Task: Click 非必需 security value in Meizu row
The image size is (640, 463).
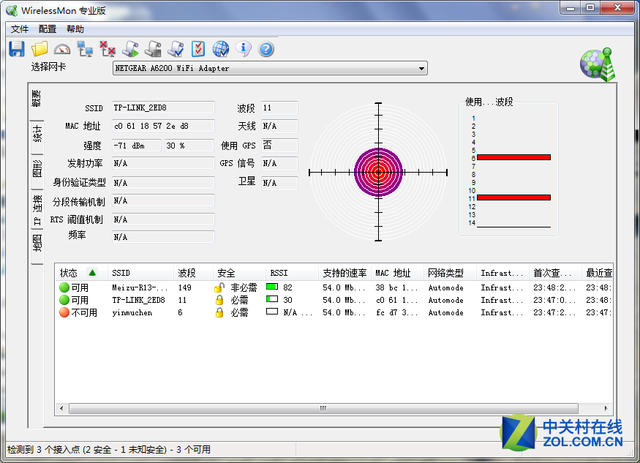Action: pos(244,288)
